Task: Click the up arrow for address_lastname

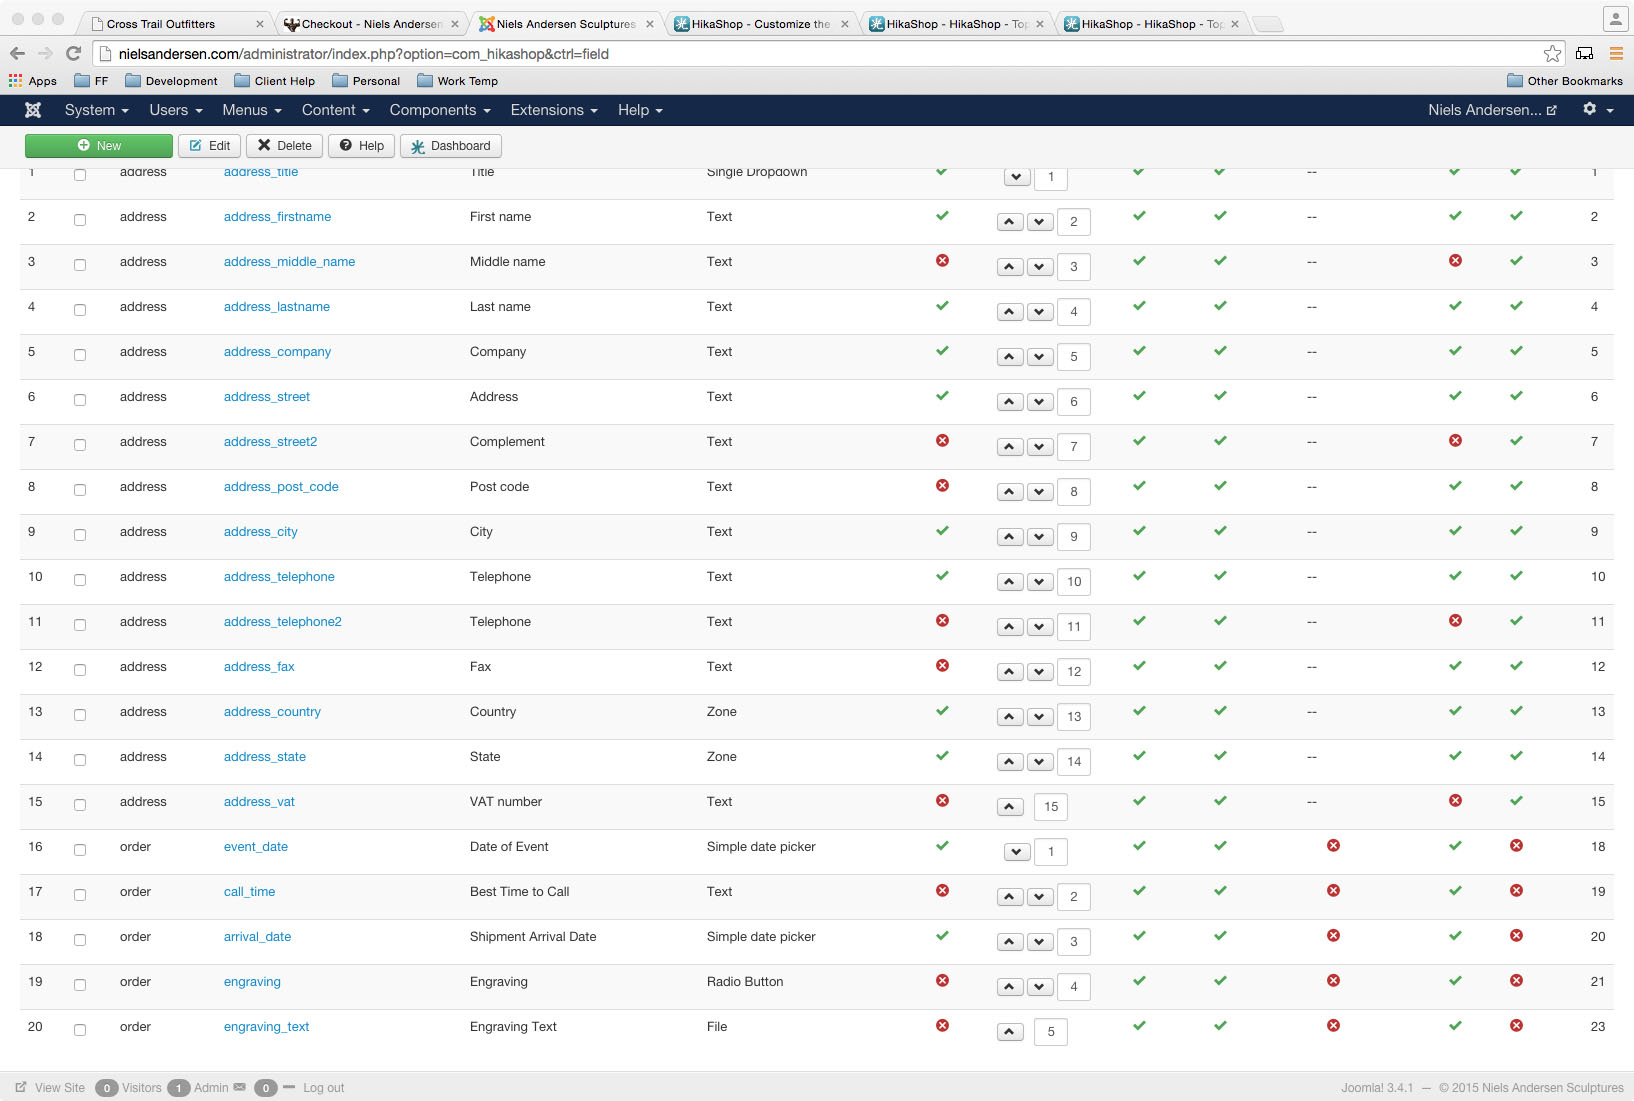Action: click(1010, 312)
